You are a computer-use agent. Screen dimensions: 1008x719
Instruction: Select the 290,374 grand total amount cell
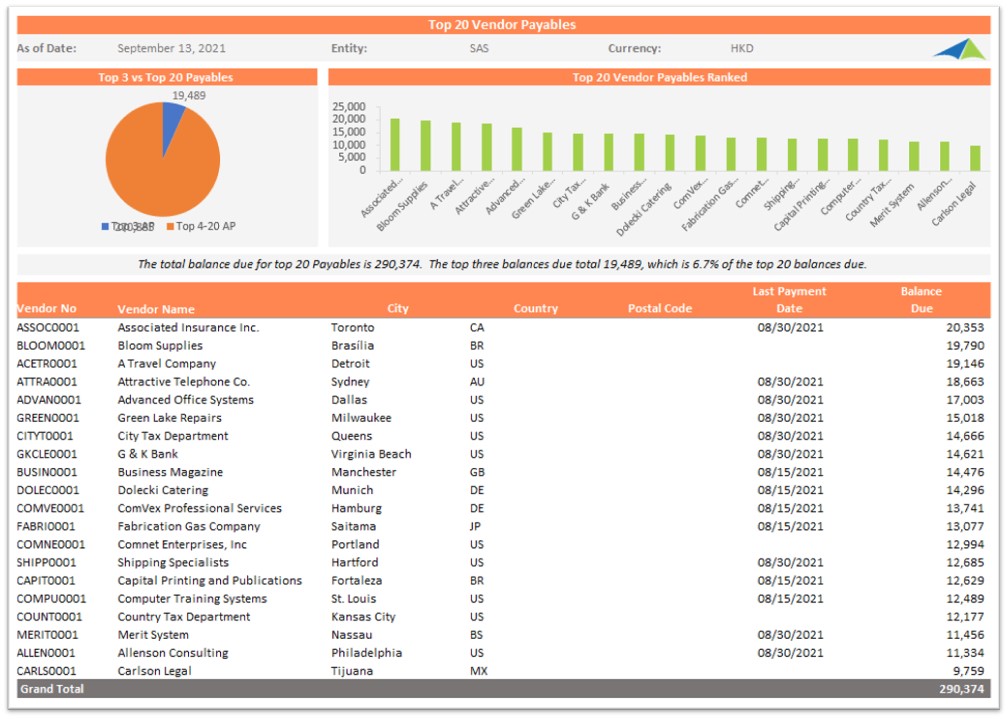click(960, 689)
